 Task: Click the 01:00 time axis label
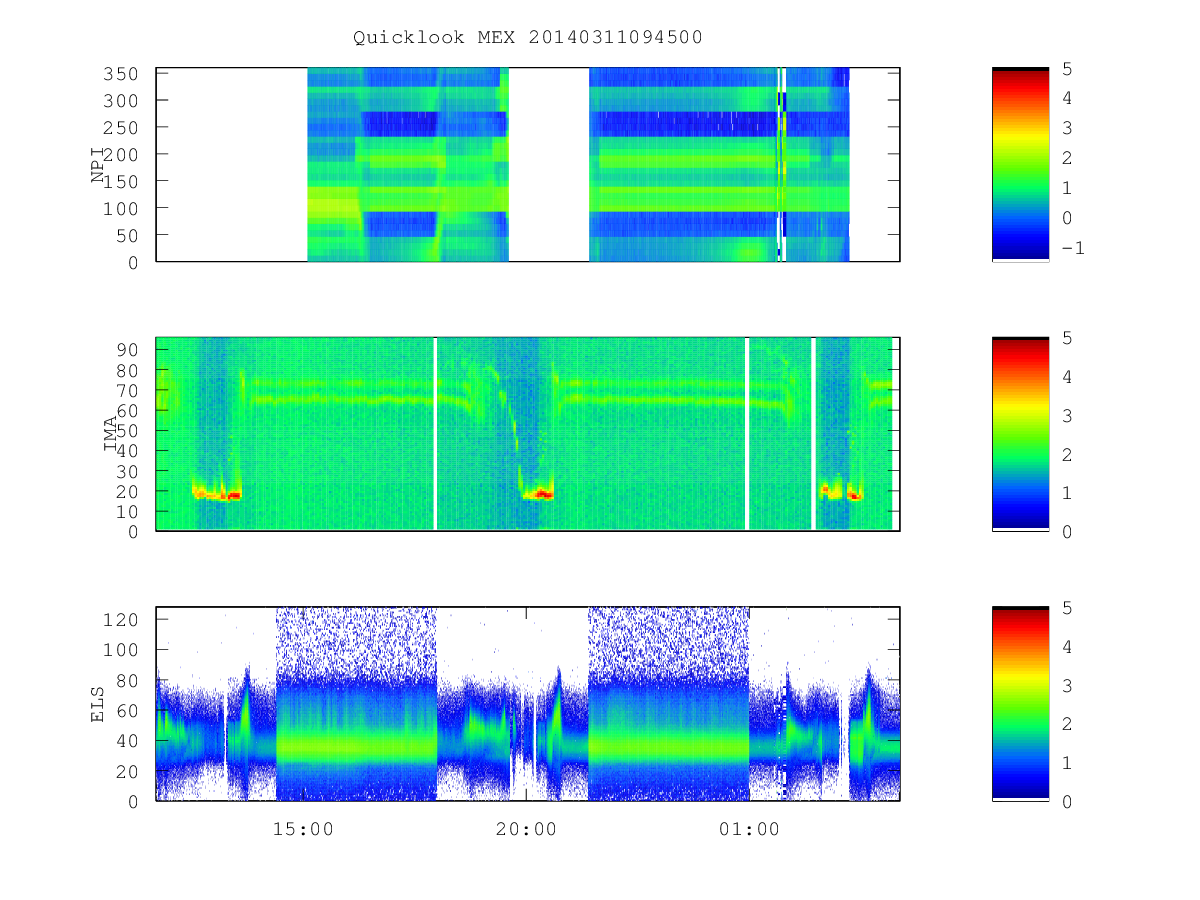pyautogui.click(x=749, y=829)
